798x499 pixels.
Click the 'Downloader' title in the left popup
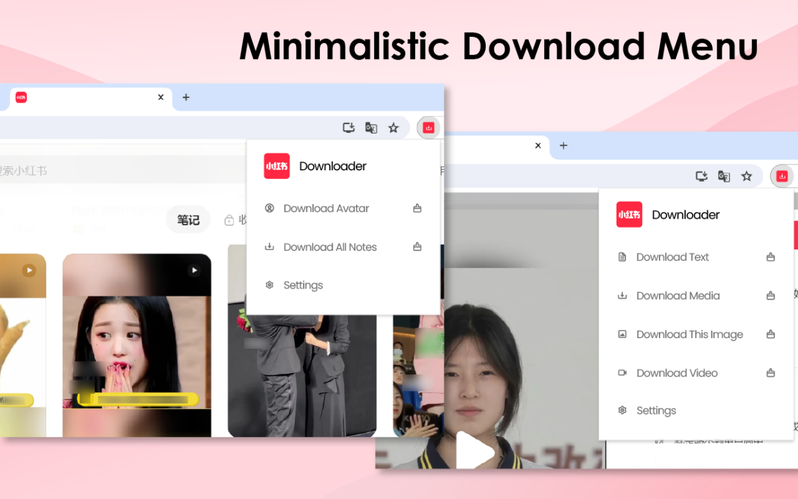tap(333, 166)
